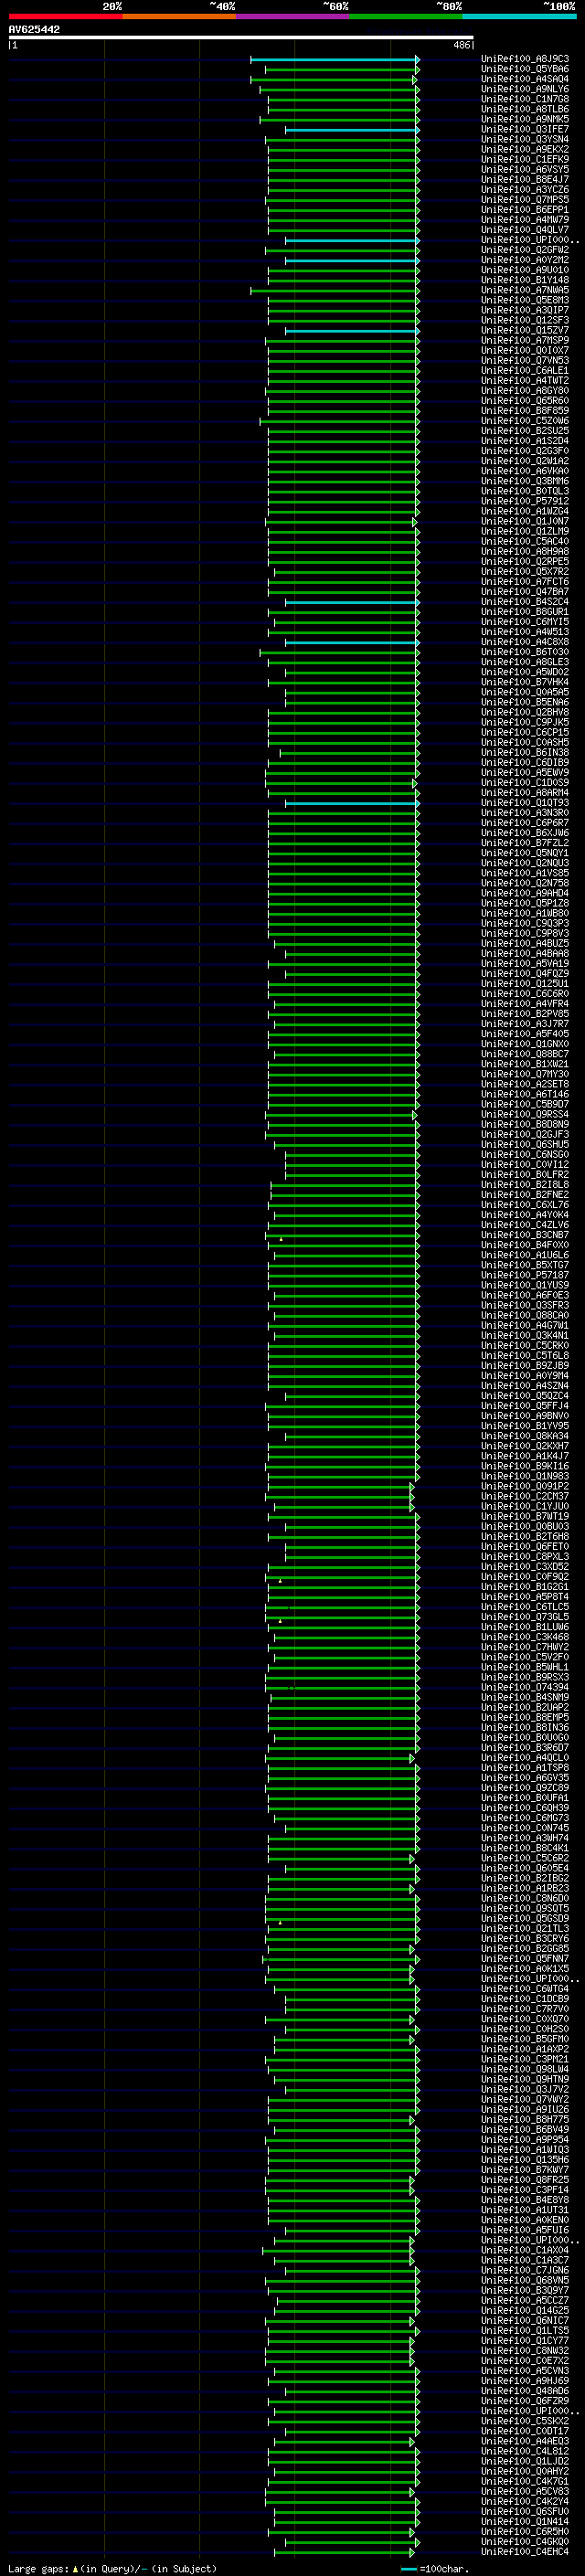This screenshot has width=585, height=2576.
Task: Click the hit label UniRef100_Q3IFE7
Action: (525, 129)
